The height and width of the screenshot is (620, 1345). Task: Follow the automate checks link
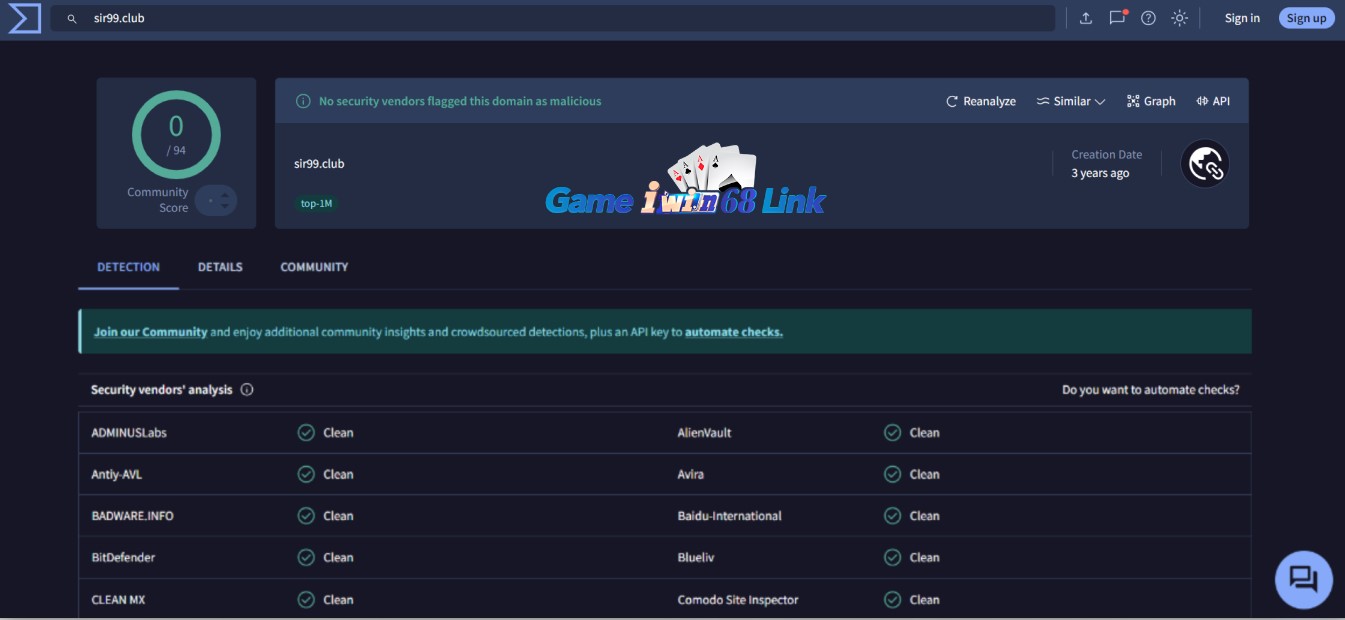[733, 332]
